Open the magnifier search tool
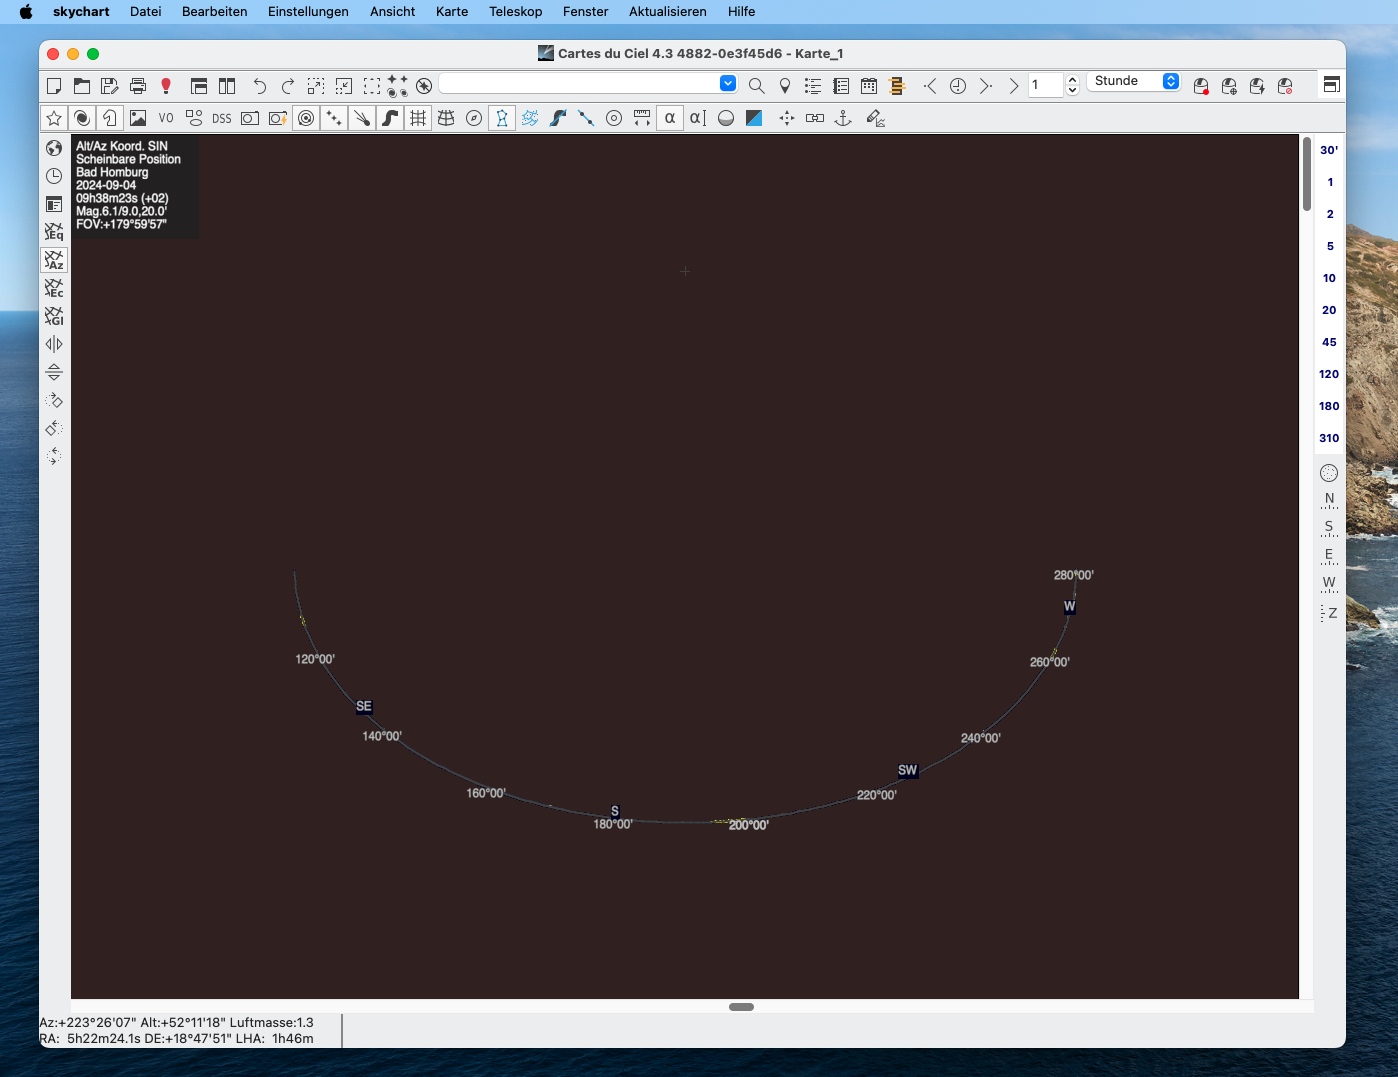 pyautogui.click(x=757, y=86)
